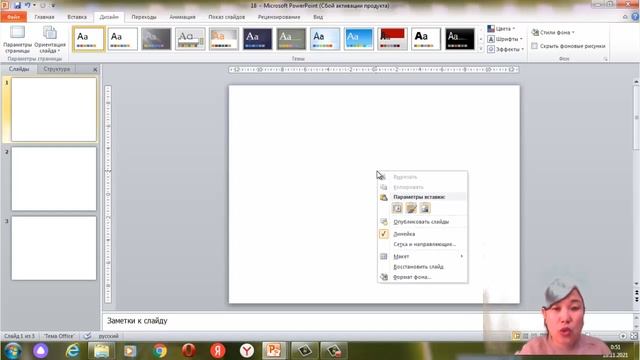The image size is (640, 360).
Task: Open Internet Explorer from the taskbar
Action: point(73,351)
